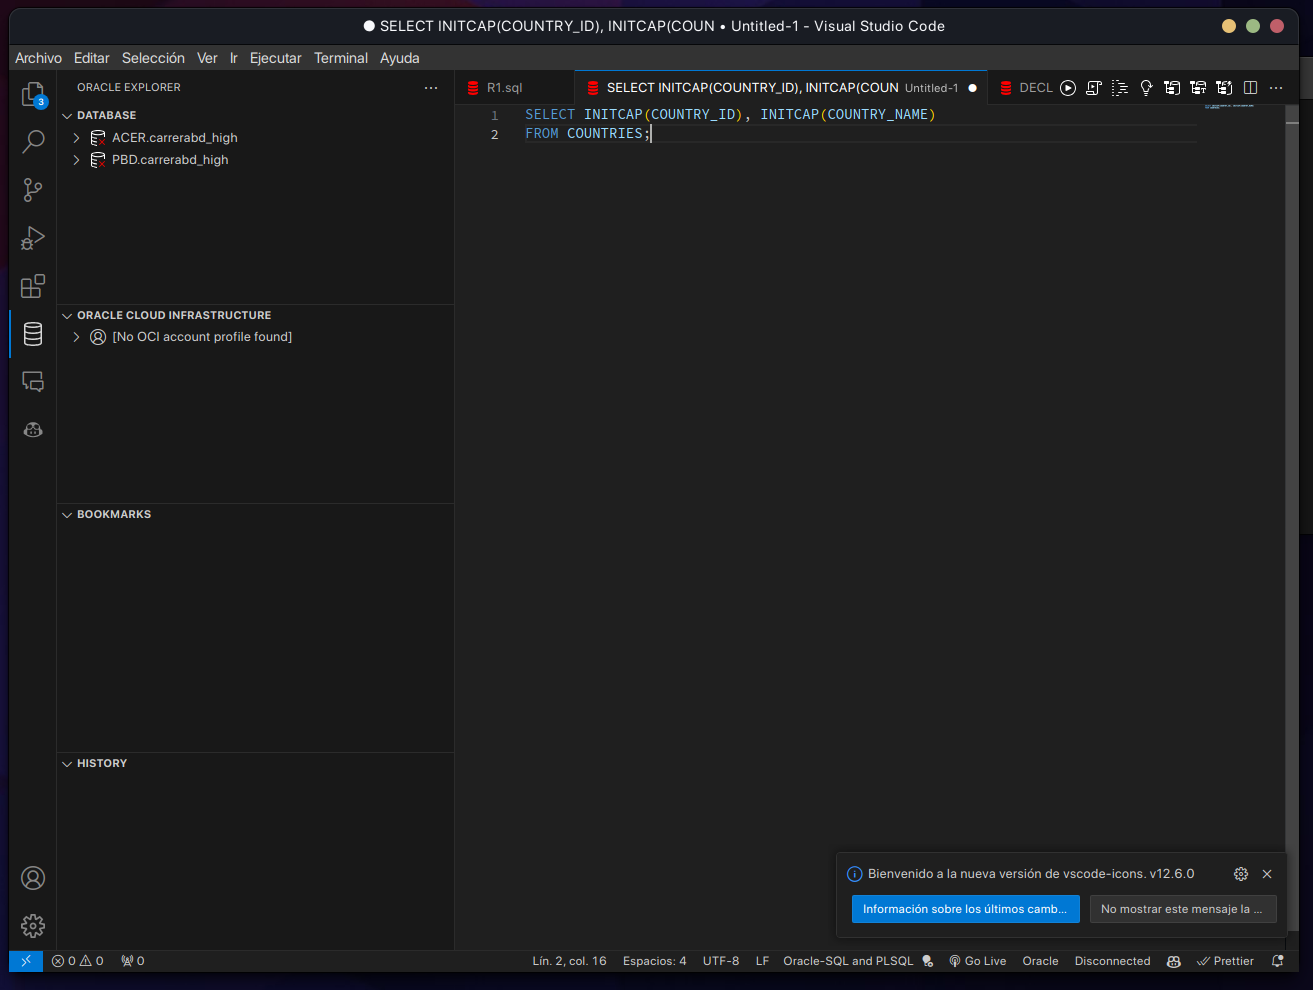Image resolution: width=1313 pixels, height=990 pixels.
Task: Expand the ACER.carrerabd_high database connection
Action: click(x=76, y=137)
